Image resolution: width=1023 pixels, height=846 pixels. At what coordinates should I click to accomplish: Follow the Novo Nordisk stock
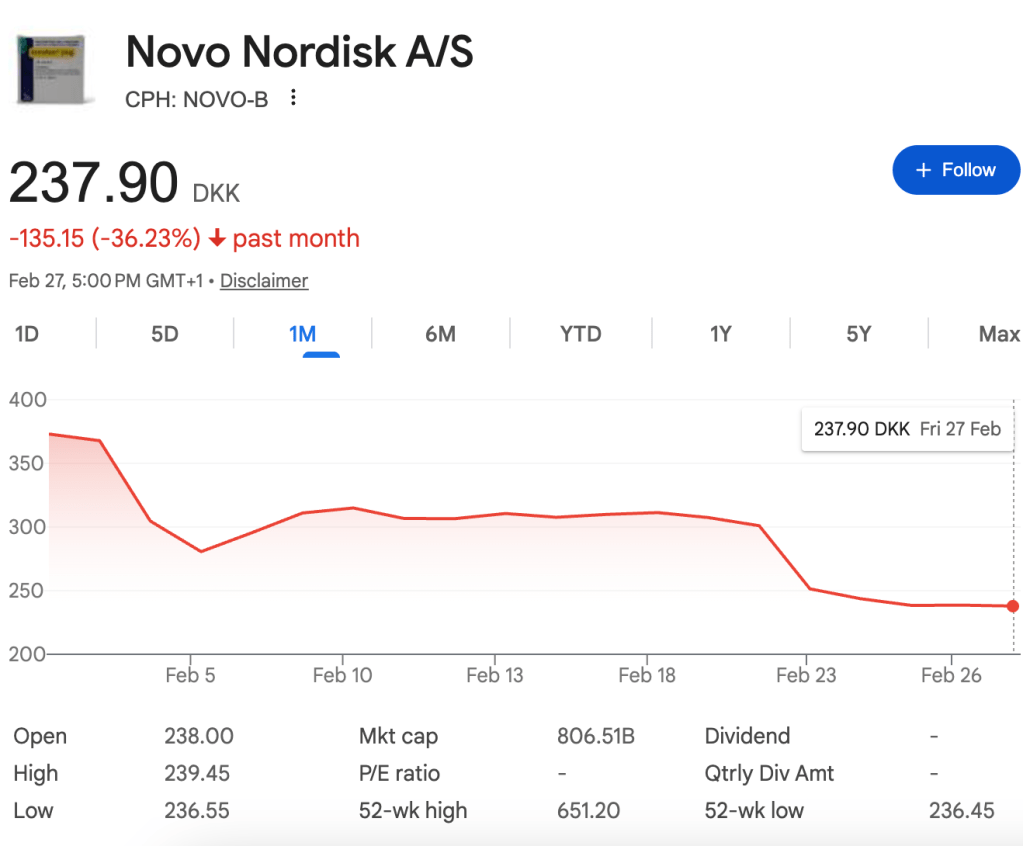955,170
